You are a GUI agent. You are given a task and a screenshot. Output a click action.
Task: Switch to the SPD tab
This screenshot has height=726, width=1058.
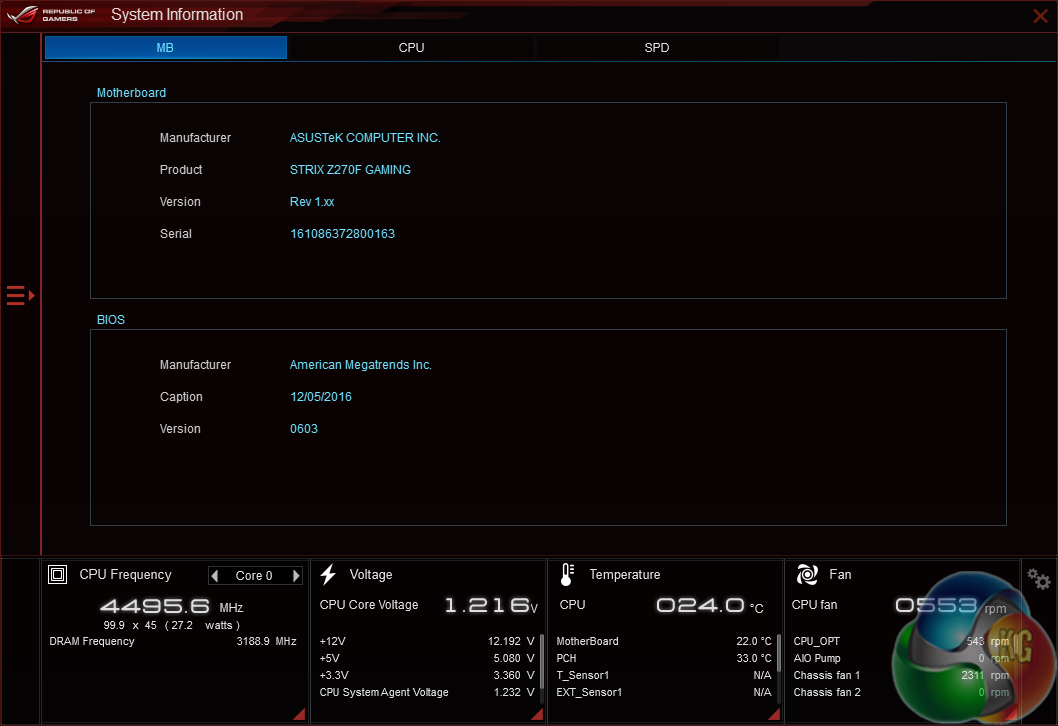tap(657, 48)
